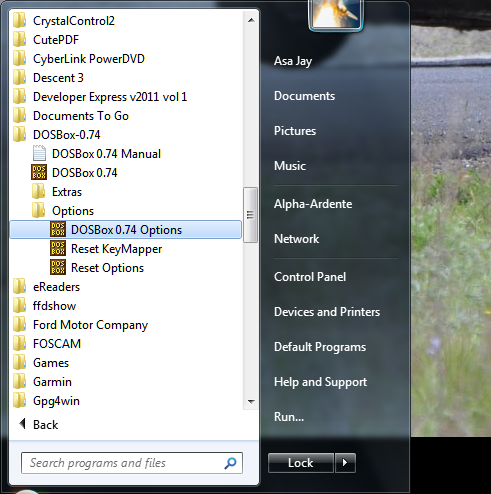Collapse the DOSBox-0.74 folder label
This screenshot has width=491, height=494.
click(x=67, y=135)
